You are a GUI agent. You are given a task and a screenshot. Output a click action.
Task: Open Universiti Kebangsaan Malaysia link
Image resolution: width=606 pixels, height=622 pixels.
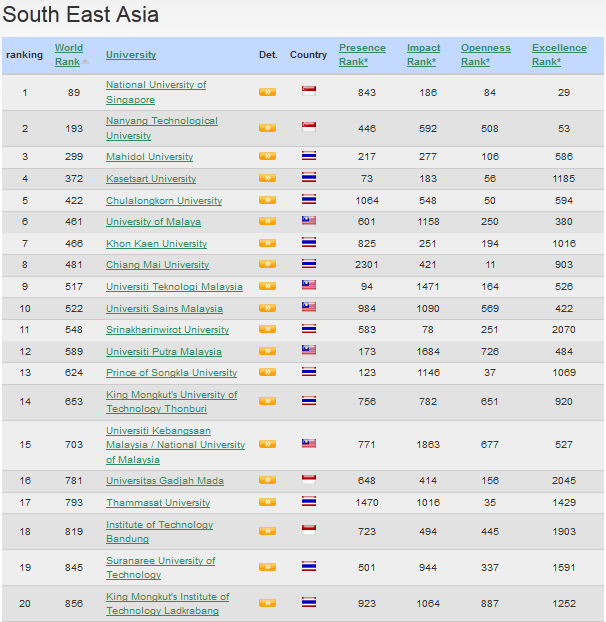(175, 445)
